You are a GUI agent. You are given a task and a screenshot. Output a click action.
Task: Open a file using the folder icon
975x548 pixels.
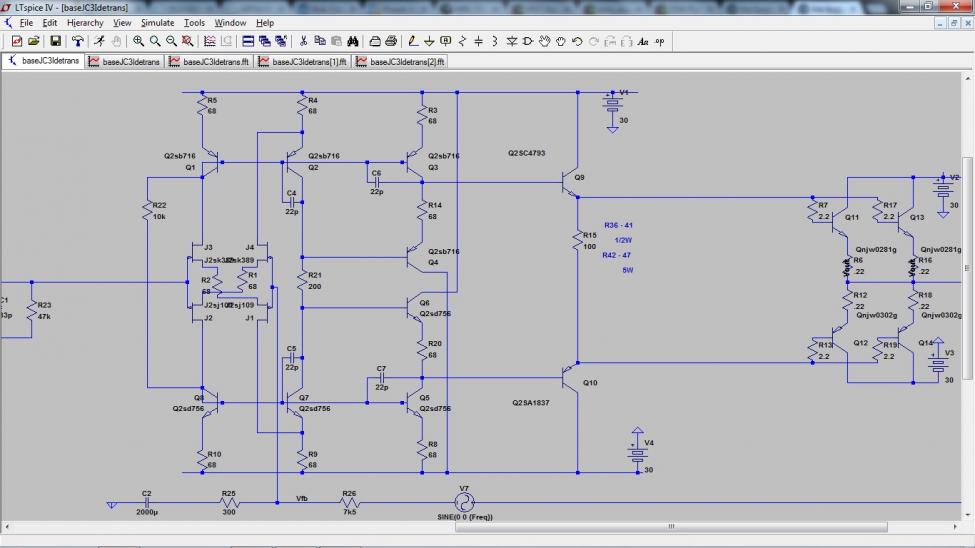click(34, 41)
